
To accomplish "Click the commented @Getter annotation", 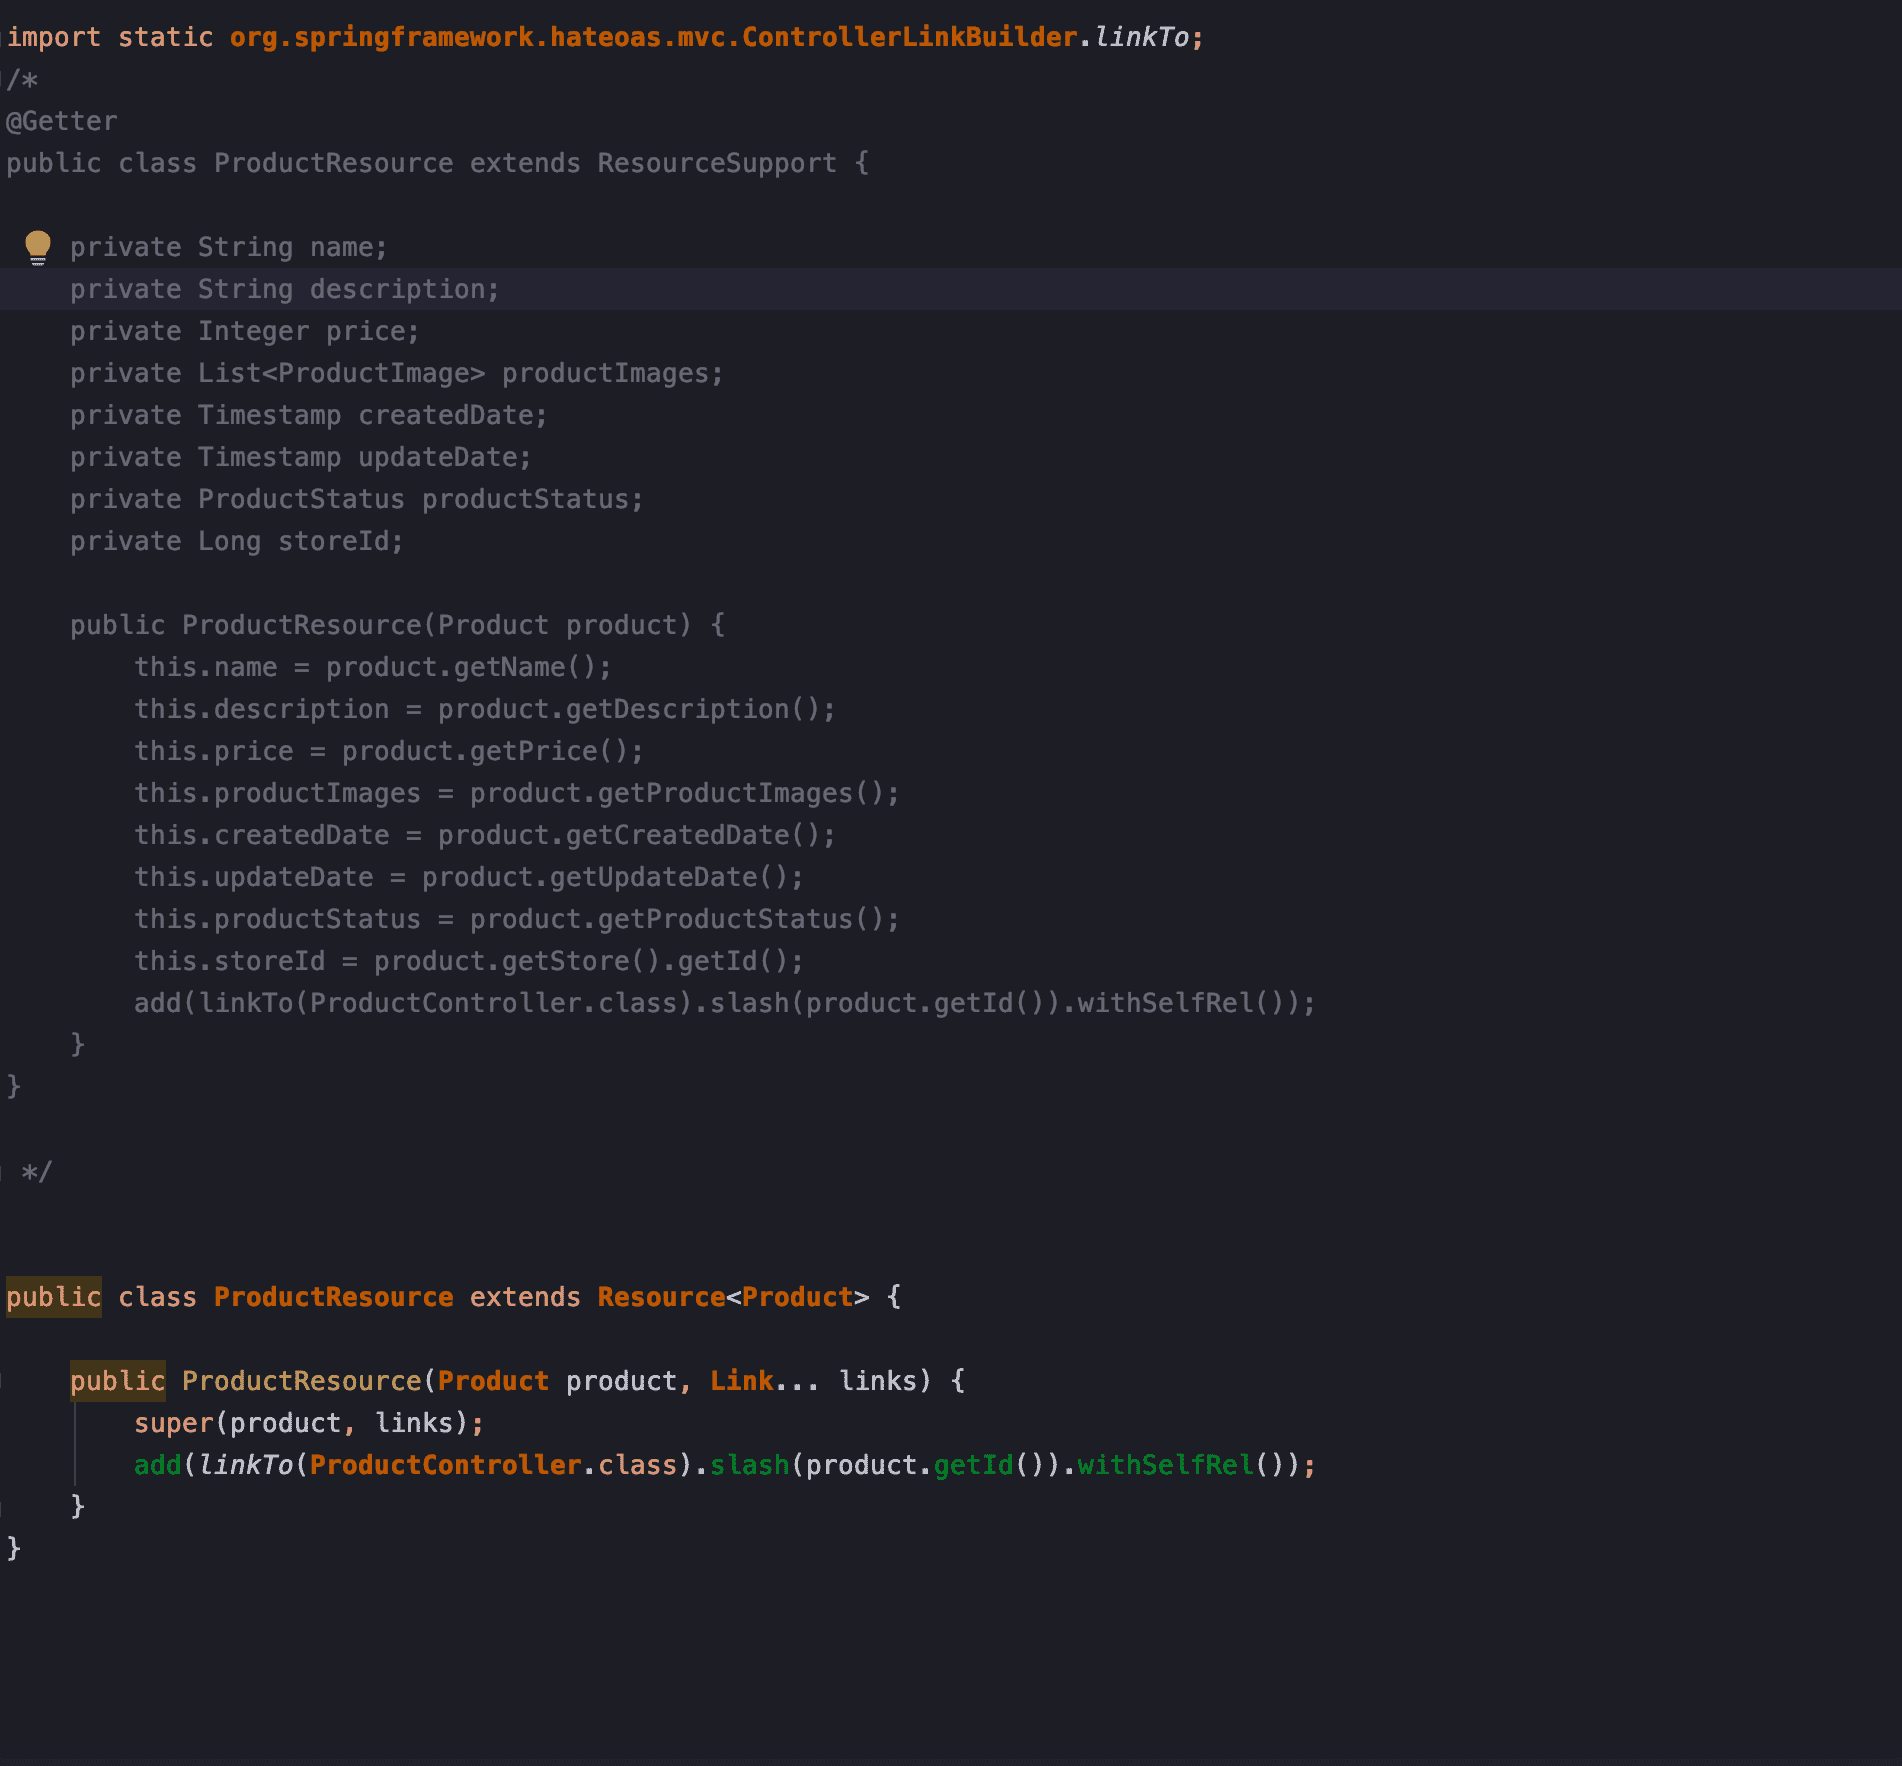I will tap(62, 121).
